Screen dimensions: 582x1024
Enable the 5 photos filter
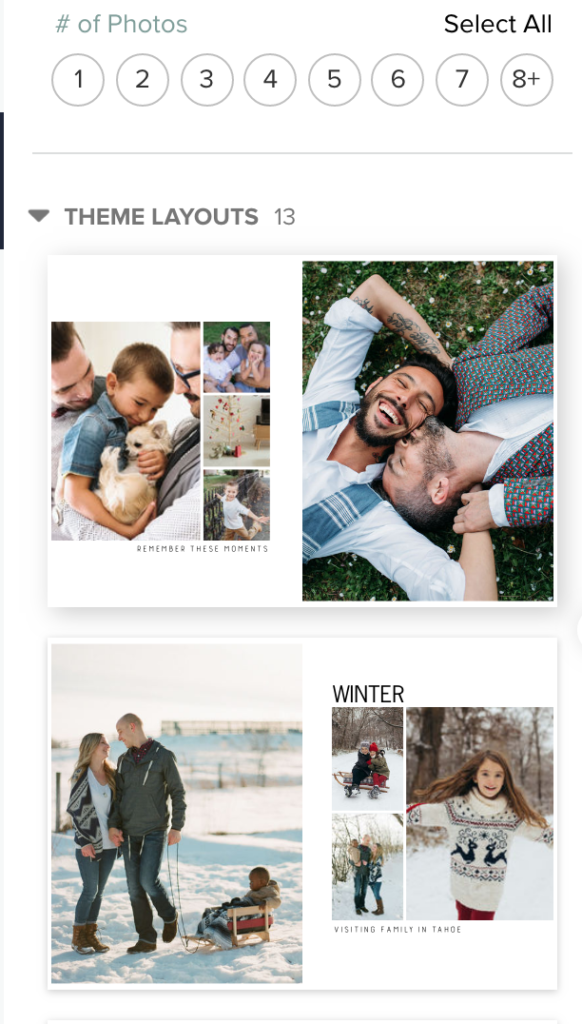[334, 80]
